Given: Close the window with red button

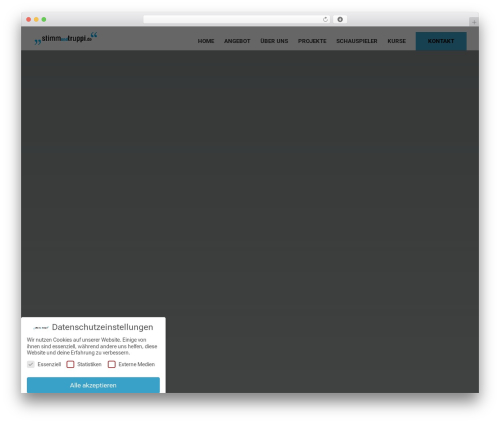Looking at the screenshot, I should coord(29,19).
